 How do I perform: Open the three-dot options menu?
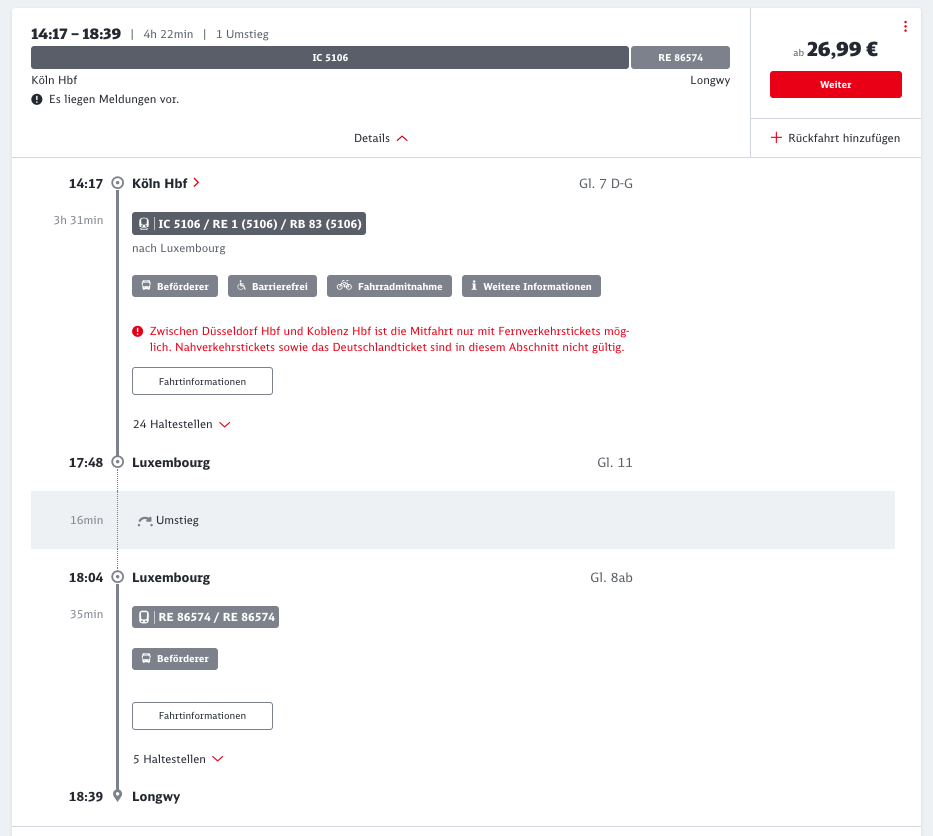pyautogui.click(x=905, y=26)
